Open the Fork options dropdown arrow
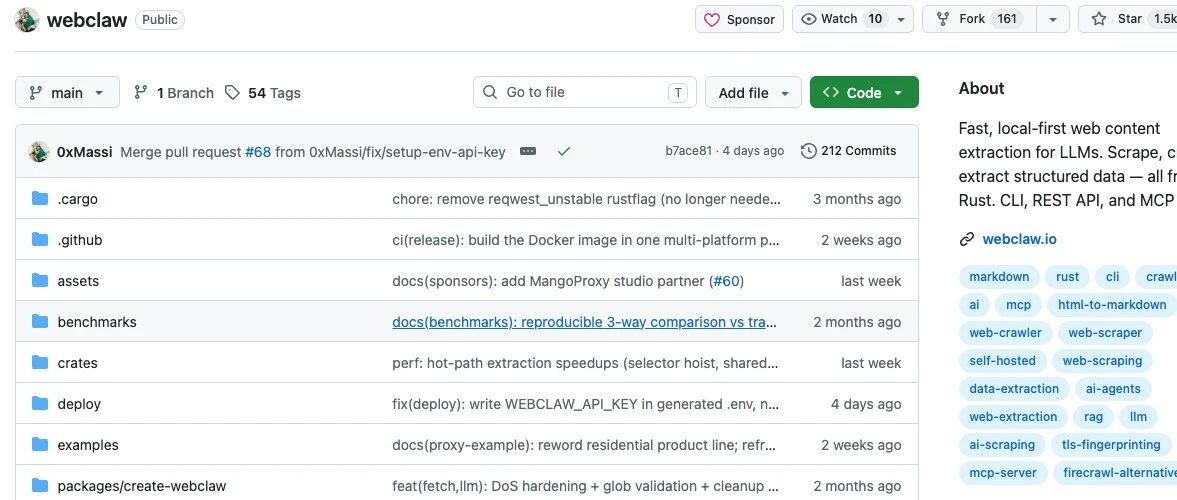1177x500 pixels. (x=1053, y=20)
